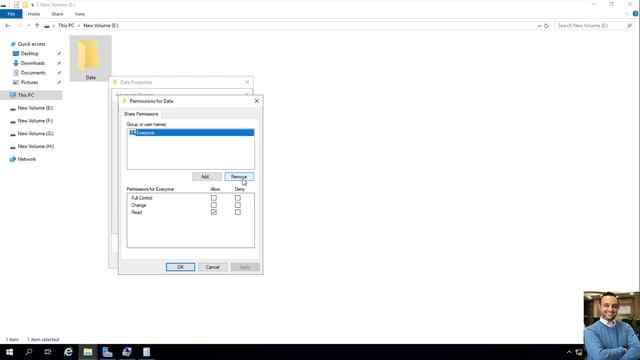The width and height of the screenshot is (640, 360).
Task: Open the View ribbon tab
Action: pos(80,14)
